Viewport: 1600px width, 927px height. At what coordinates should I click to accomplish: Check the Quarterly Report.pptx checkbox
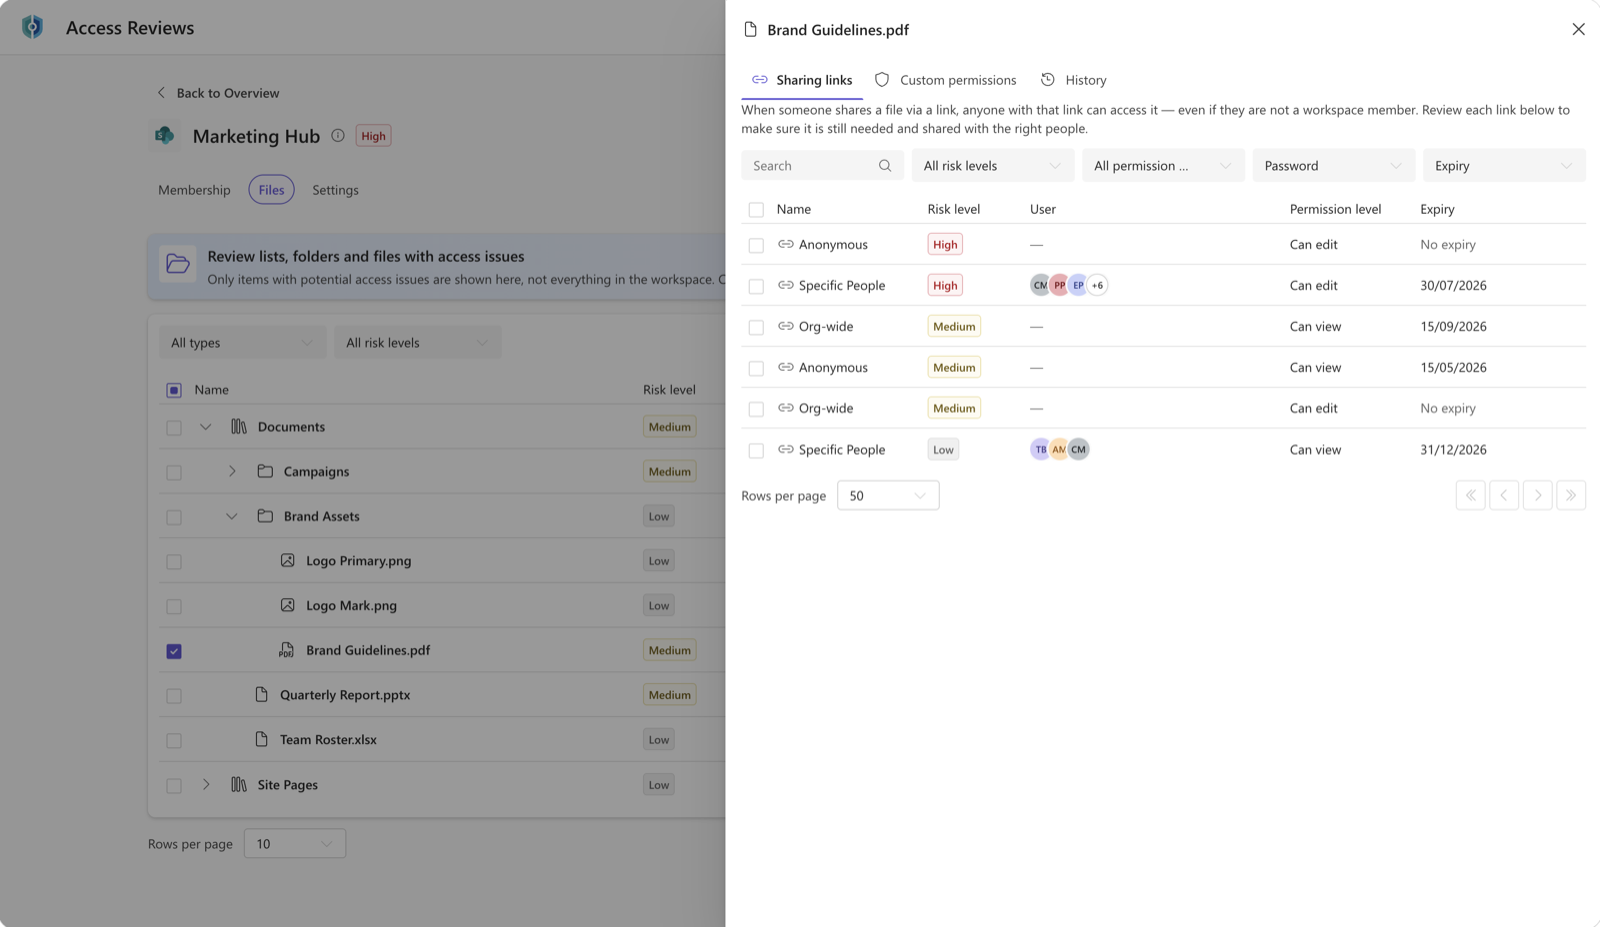point(174,696)
